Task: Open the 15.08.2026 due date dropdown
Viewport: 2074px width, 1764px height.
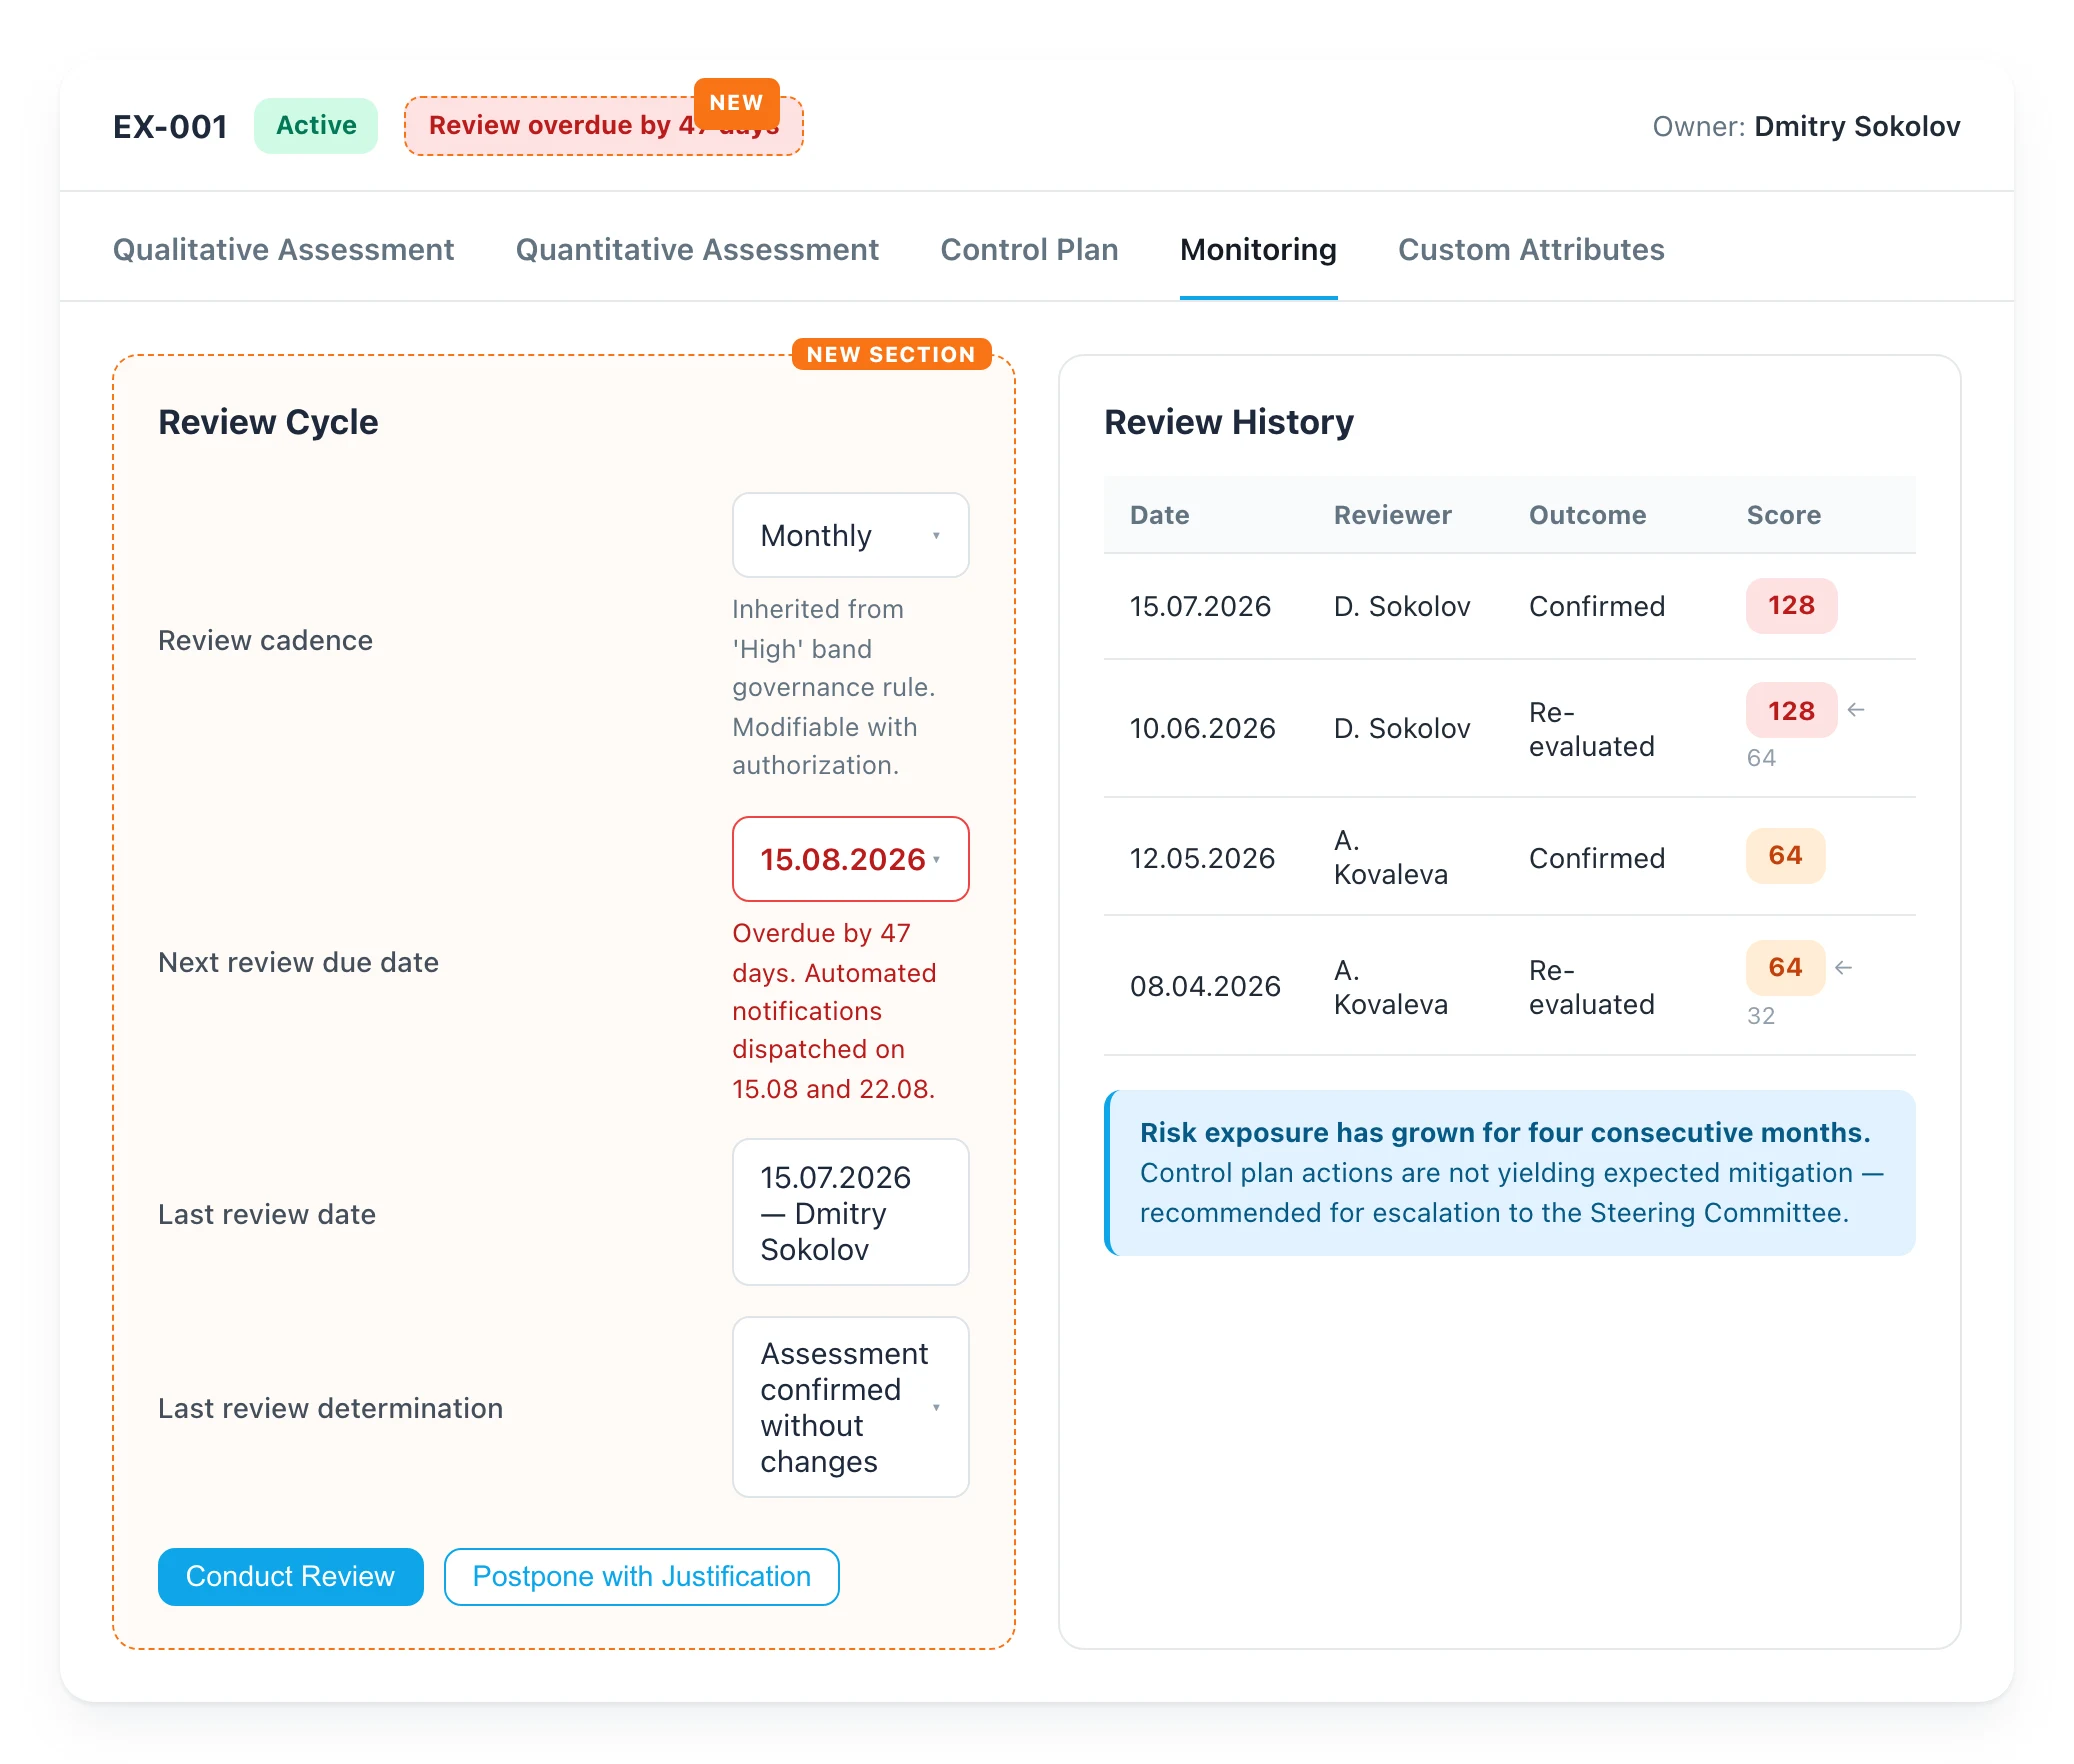Action: pos(851,859)
